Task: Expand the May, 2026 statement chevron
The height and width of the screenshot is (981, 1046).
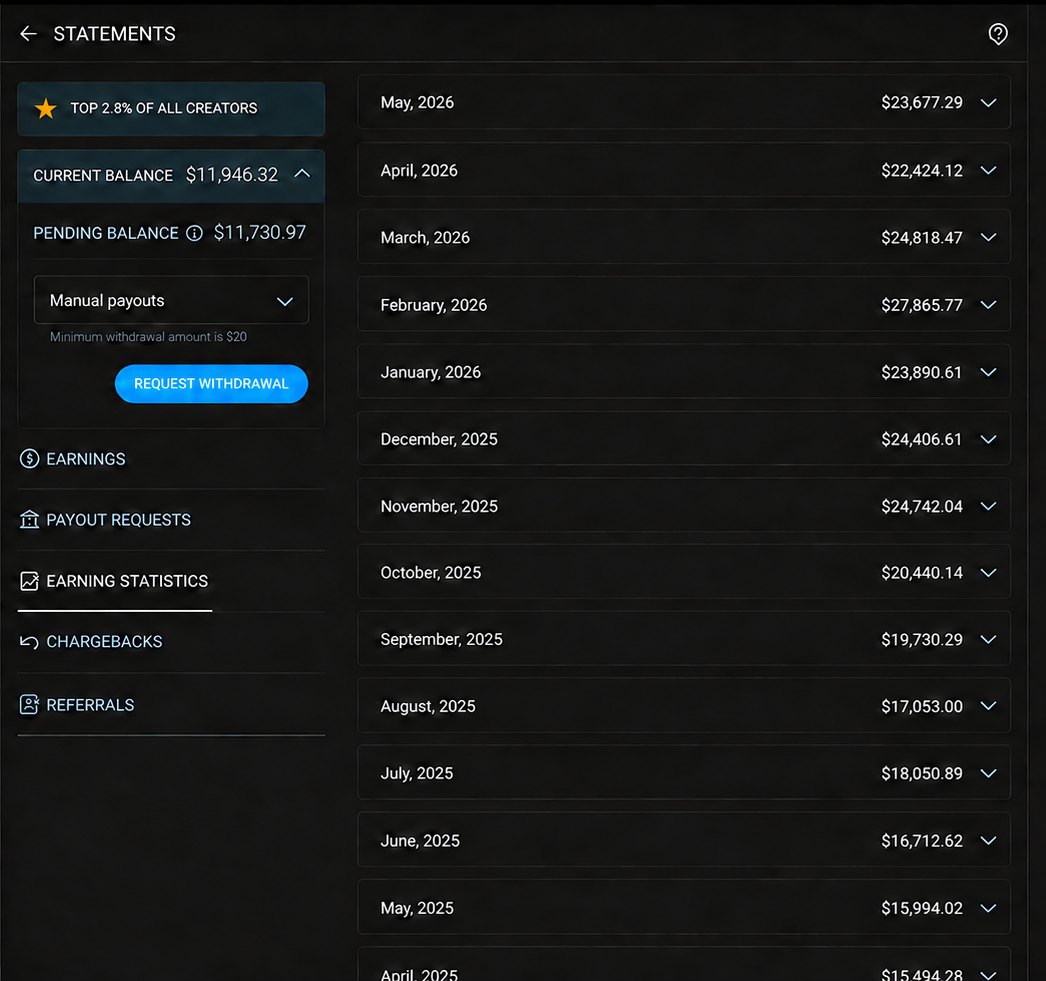Action: pyautogui.click(x=988, y=103)
